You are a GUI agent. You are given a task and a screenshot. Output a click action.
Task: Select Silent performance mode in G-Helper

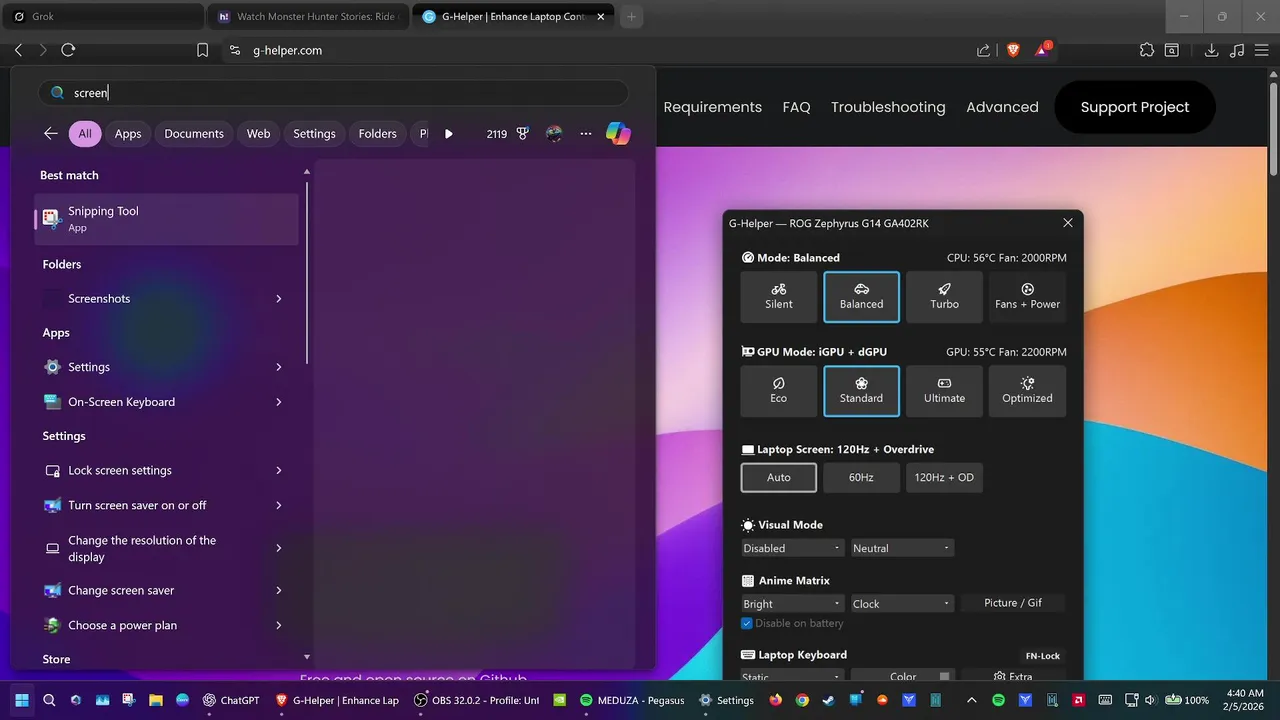click(778, 297)
